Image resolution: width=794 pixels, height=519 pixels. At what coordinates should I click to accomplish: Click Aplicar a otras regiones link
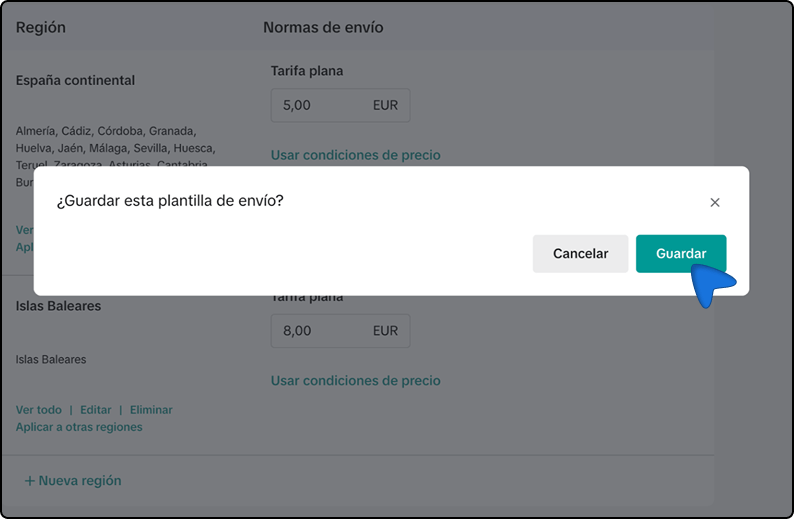[x=79, y=427]
